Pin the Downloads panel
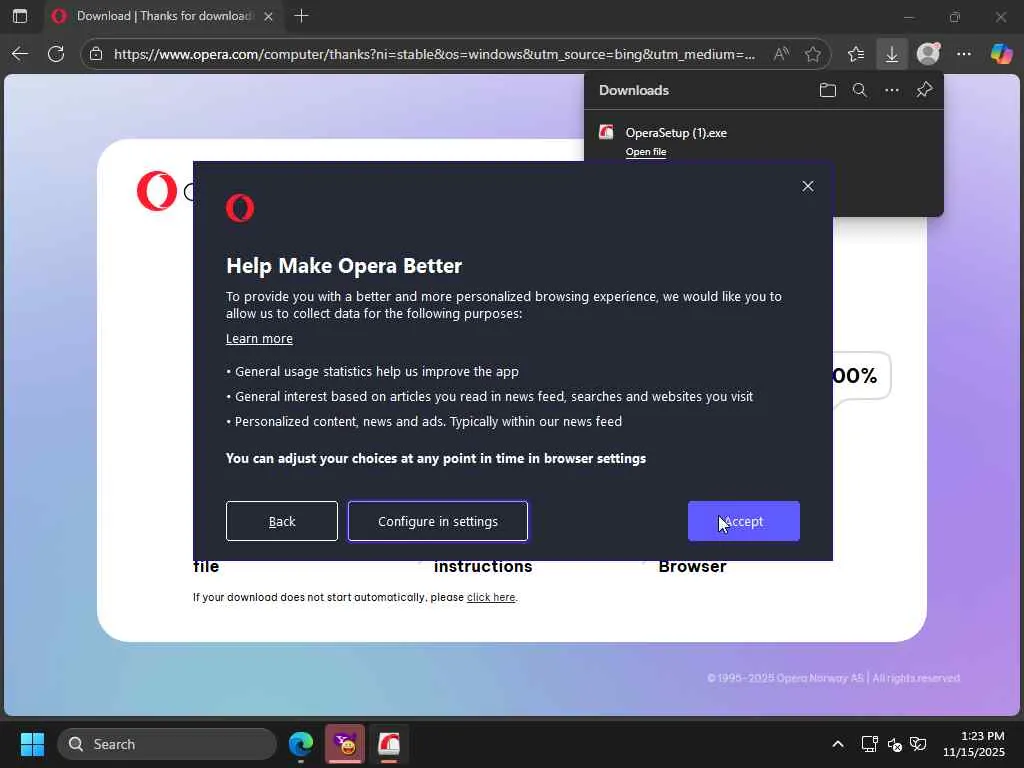This screenshot has width=1024, height=768. click(924, 90)
